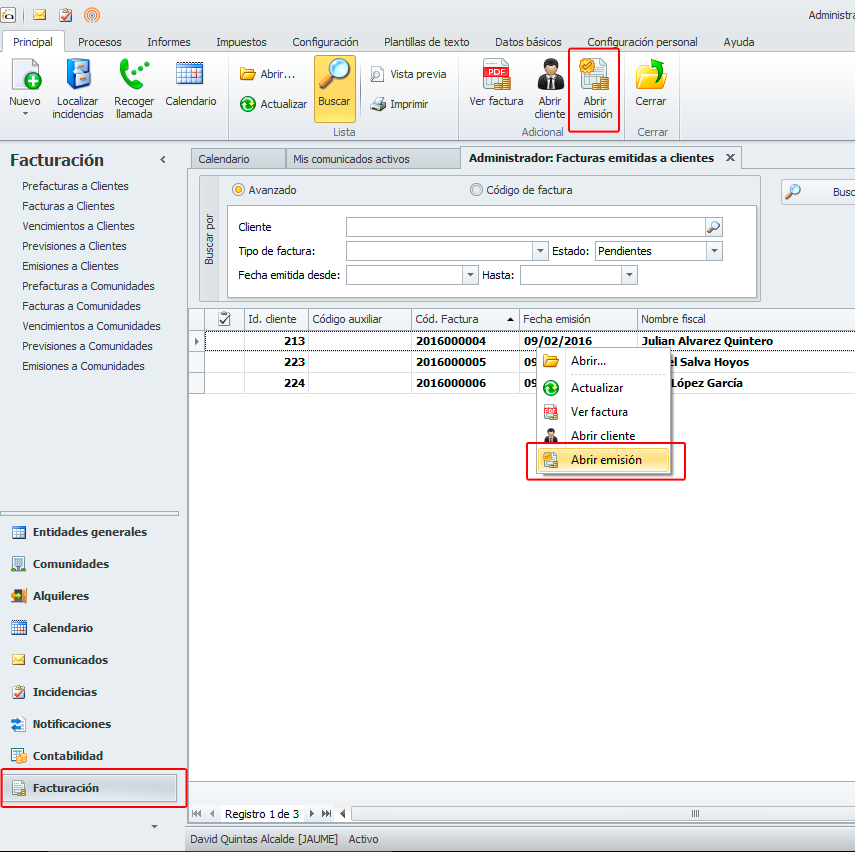The width and height of the screenshot is (855, 852).
Task: Toggle the checkbox column header in grid
Action: 224,319
